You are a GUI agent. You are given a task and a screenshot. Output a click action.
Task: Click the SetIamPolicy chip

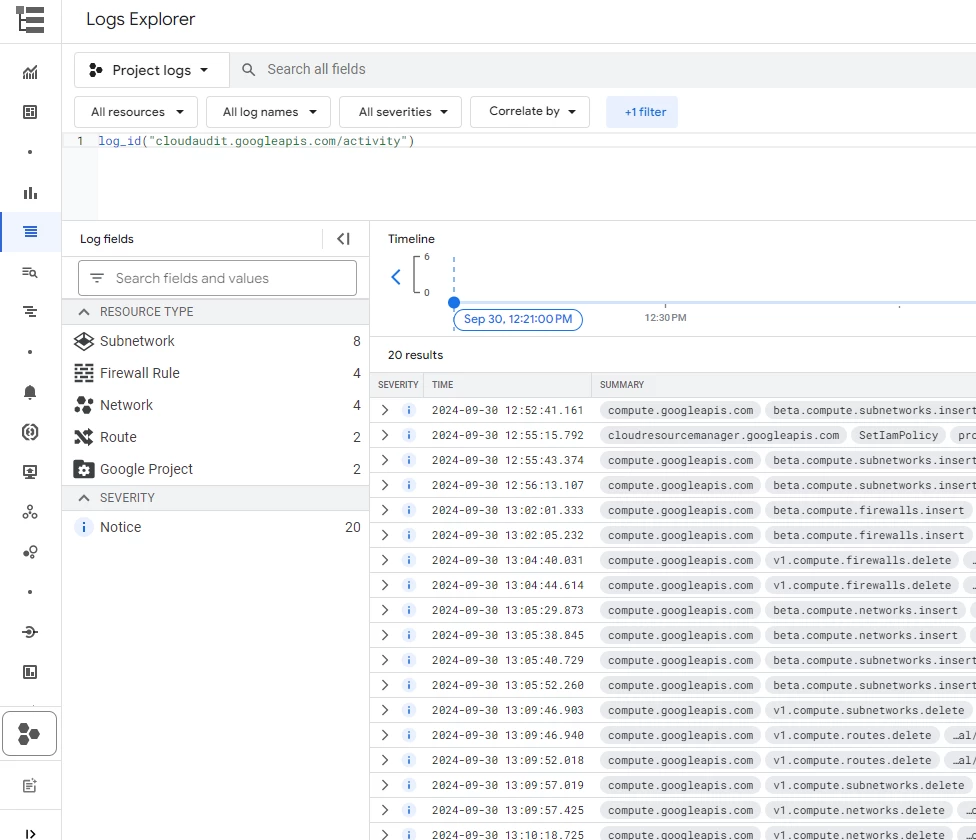point(898,435)
